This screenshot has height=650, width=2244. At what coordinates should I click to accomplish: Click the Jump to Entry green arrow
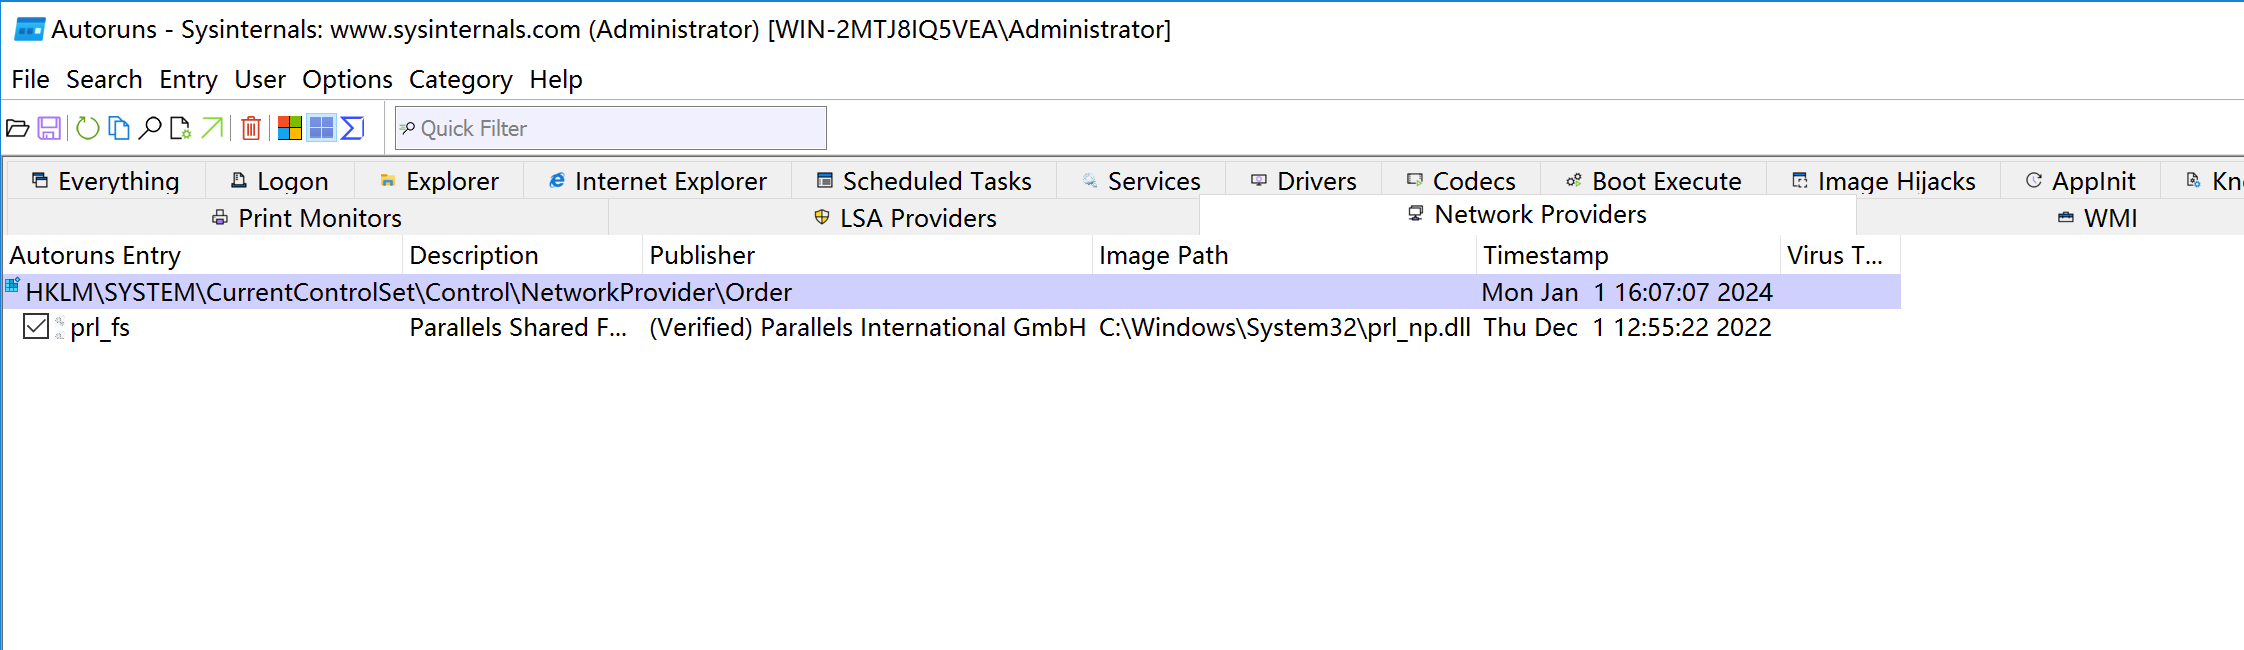(212, 128)
